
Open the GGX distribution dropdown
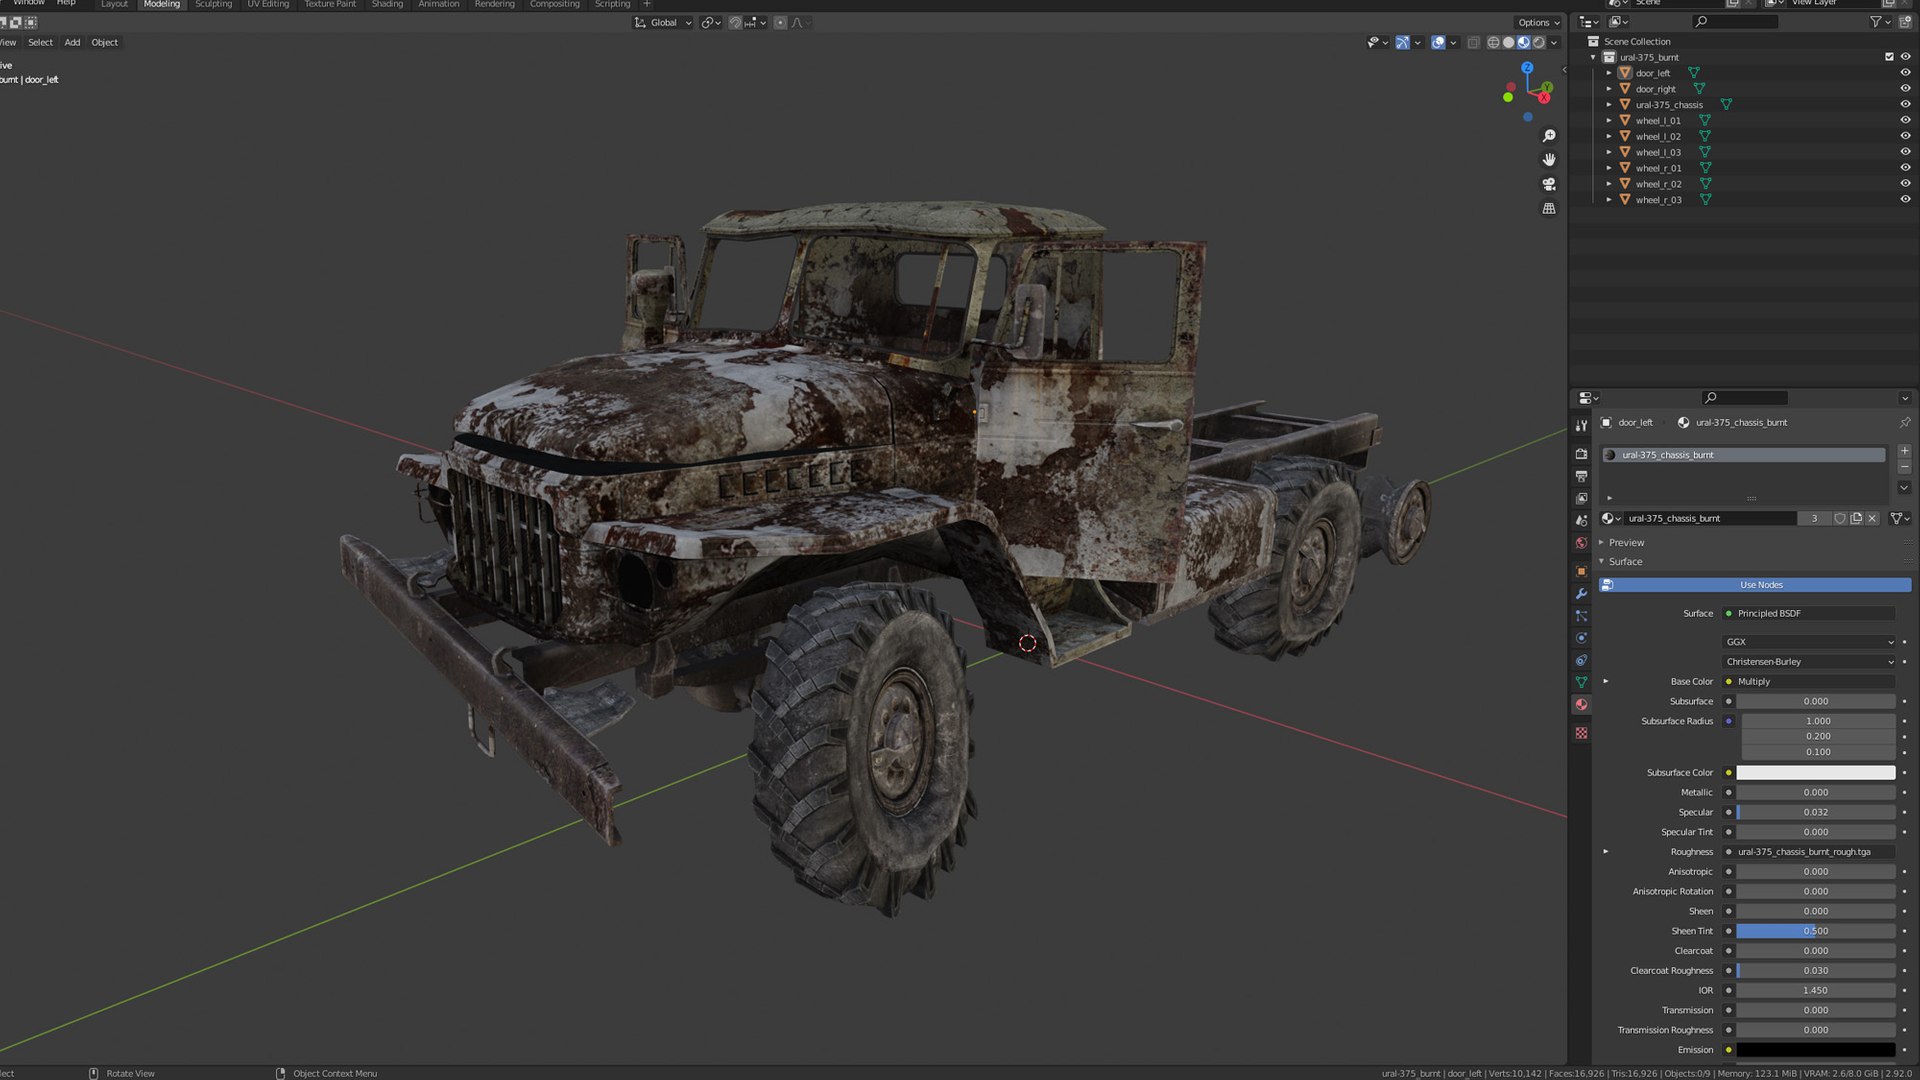tap(1809, 642)
